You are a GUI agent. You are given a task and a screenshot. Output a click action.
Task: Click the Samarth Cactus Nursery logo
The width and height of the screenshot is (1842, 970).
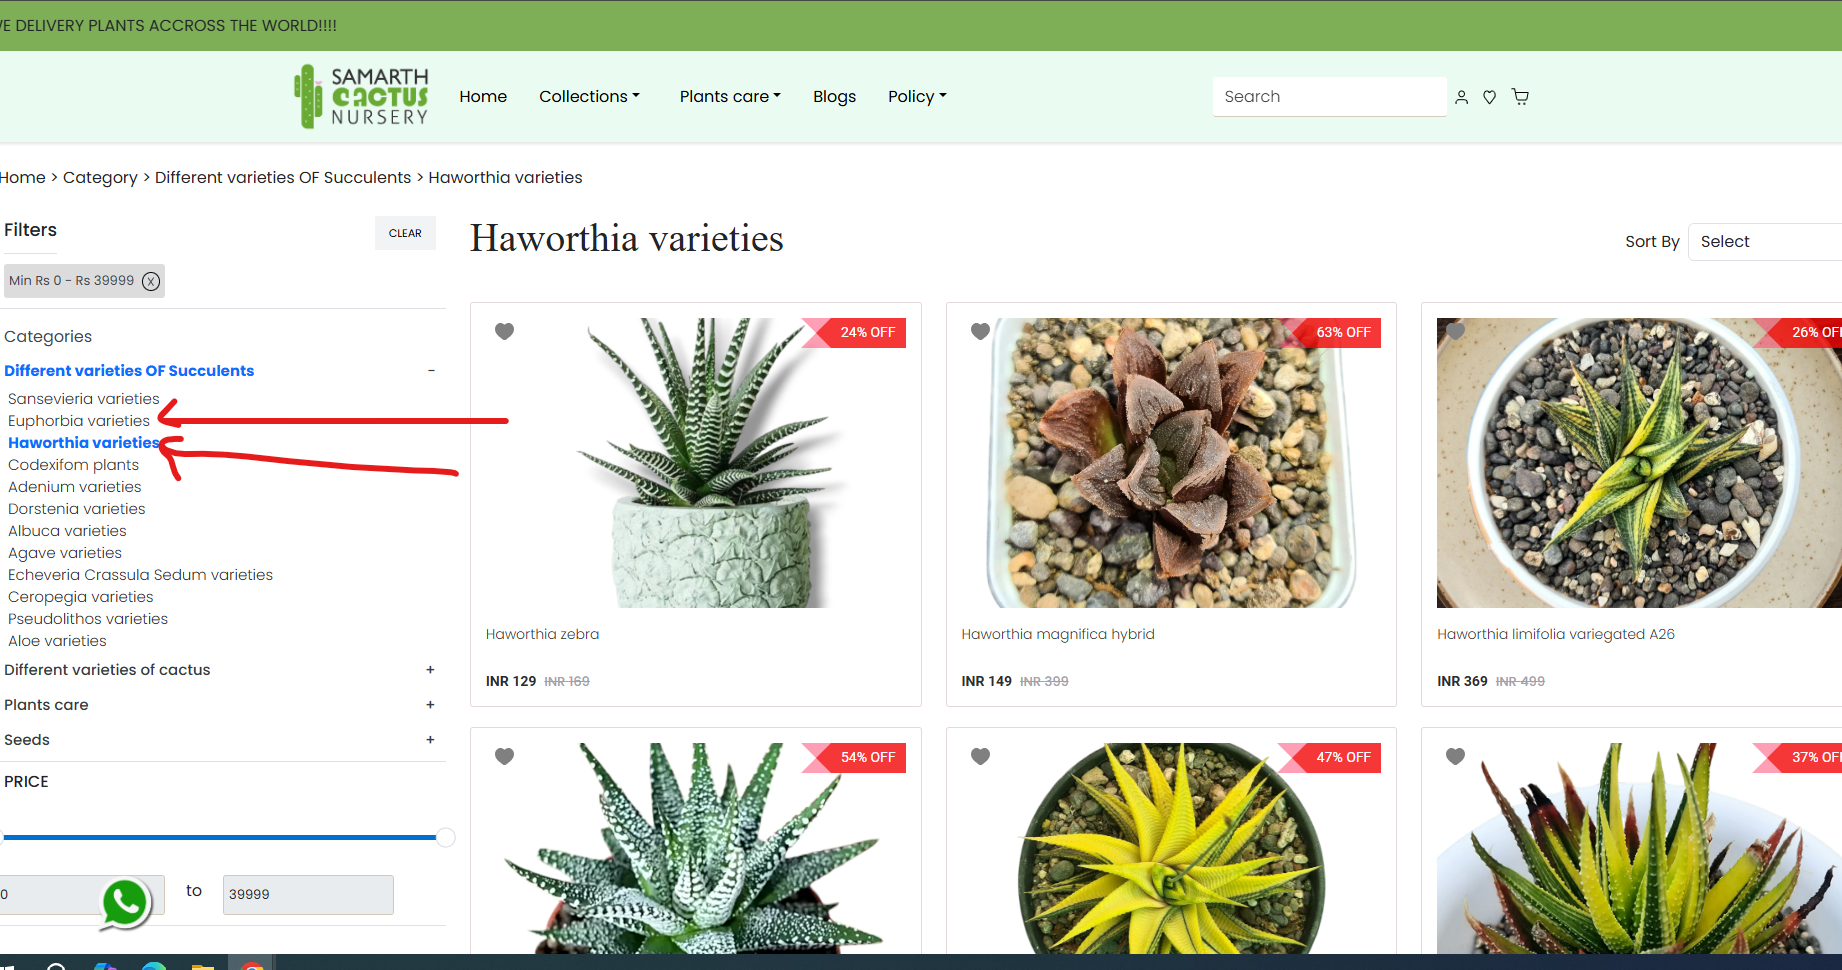[361, 96]
